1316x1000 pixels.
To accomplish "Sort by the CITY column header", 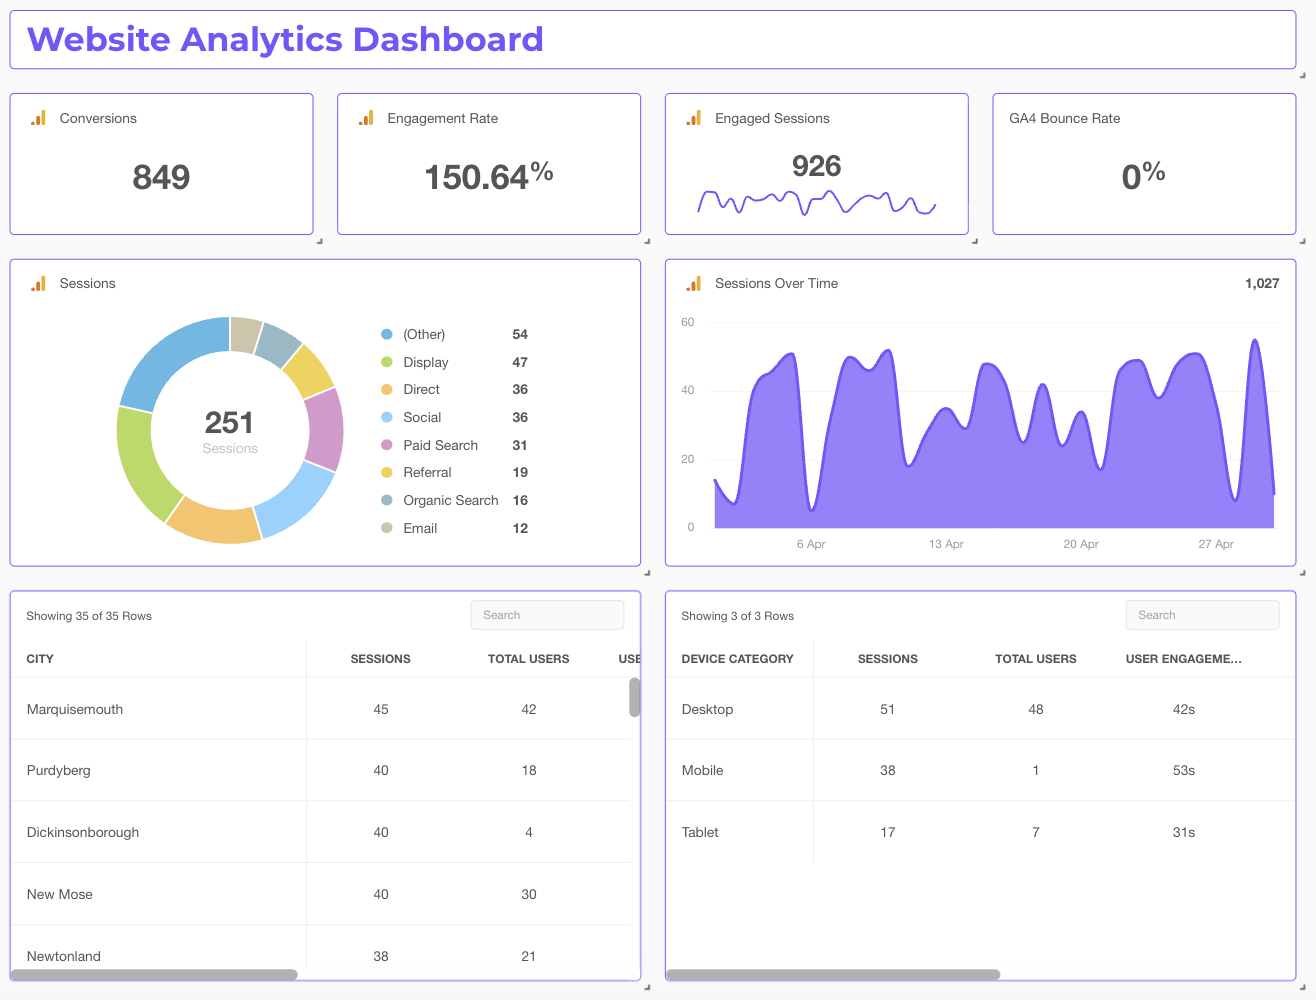I will [x=40, y=659].
